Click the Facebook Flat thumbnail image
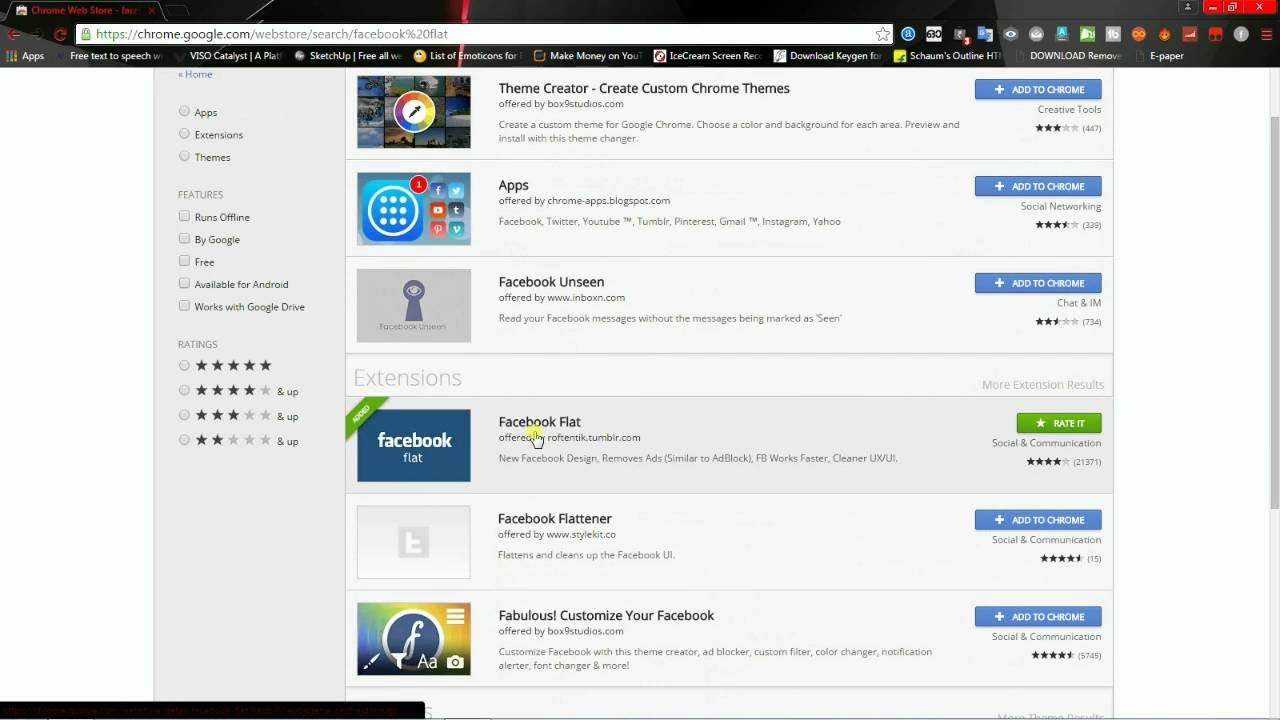 pyautogui.click(x=414, y=445)
